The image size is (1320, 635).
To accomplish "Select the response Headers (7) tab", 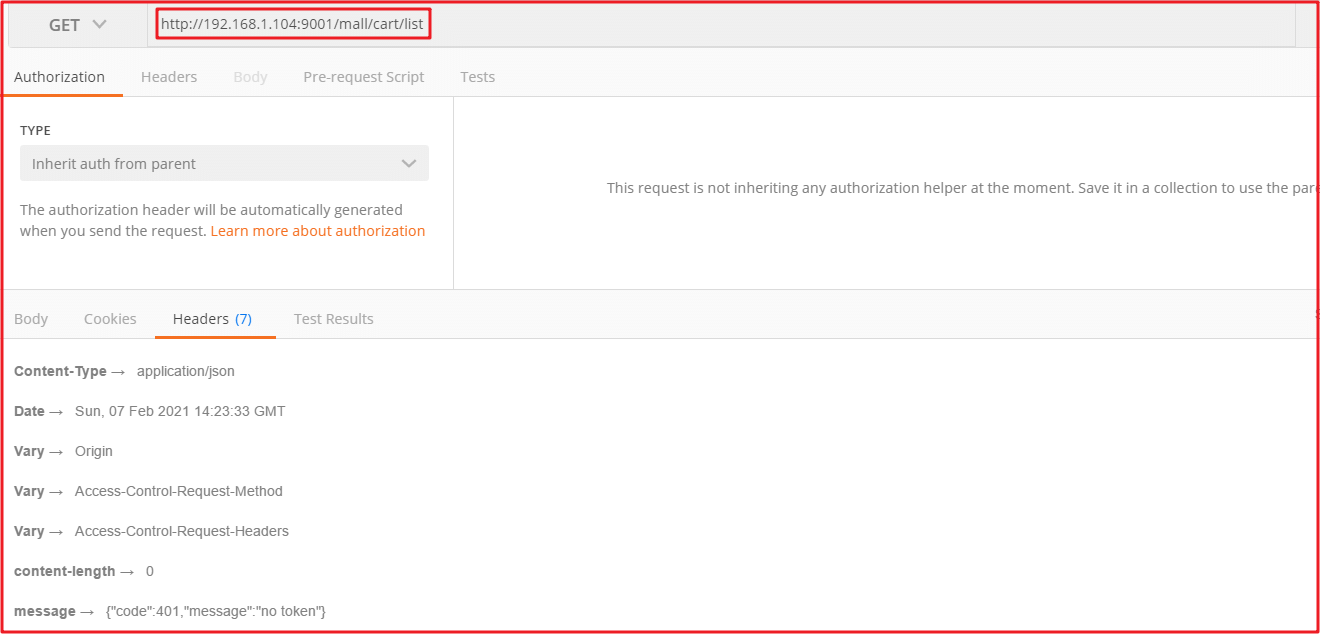I will click(x=212, y=319).
